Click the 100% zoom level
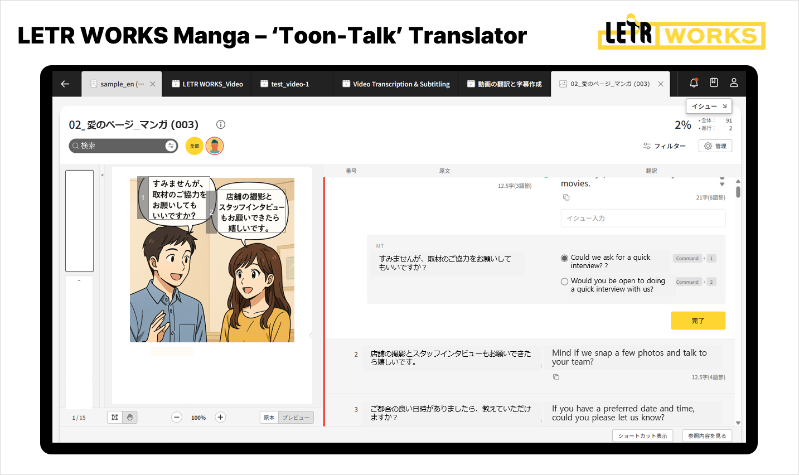Screen dimensions: 799x475 point(198,417)
